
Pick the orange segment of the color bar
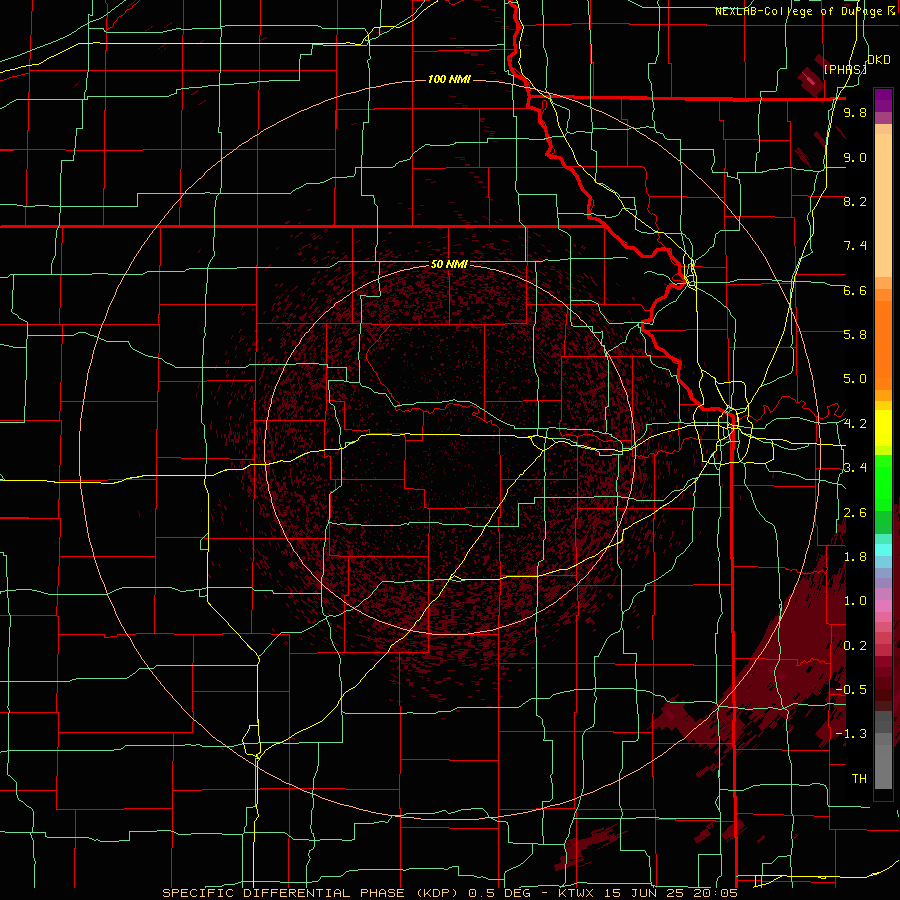[883, 346]
